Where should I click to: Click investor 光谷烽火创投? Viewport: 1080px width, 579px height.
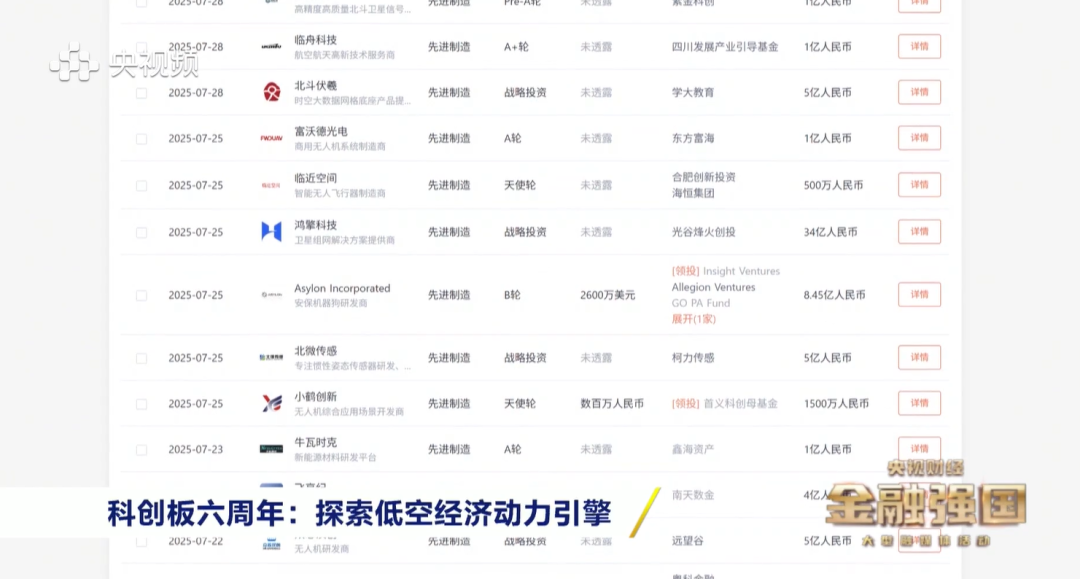704,232
